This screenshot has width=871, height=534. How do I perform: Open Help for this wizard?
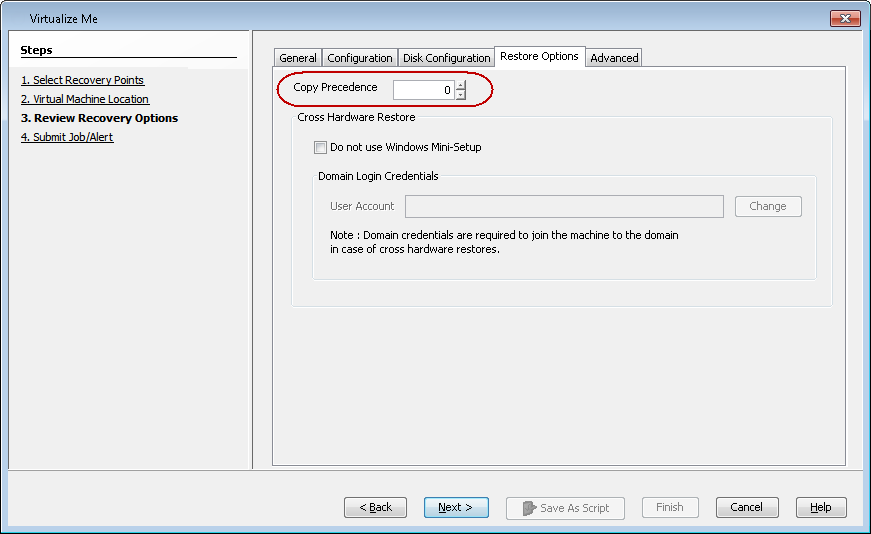(x=820, y=507)
